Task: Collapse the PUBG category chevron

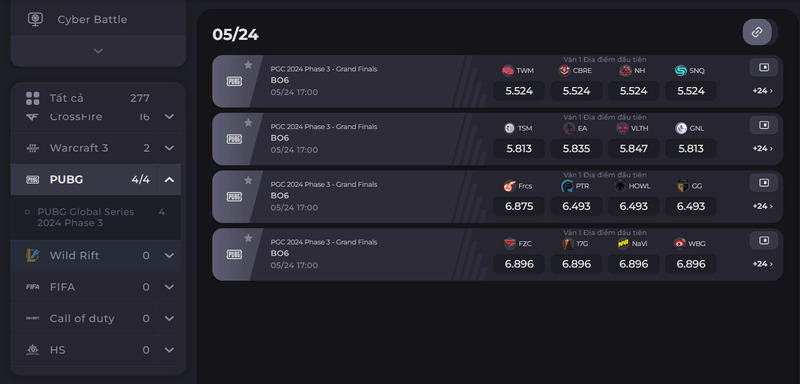Action: (169, 180)
